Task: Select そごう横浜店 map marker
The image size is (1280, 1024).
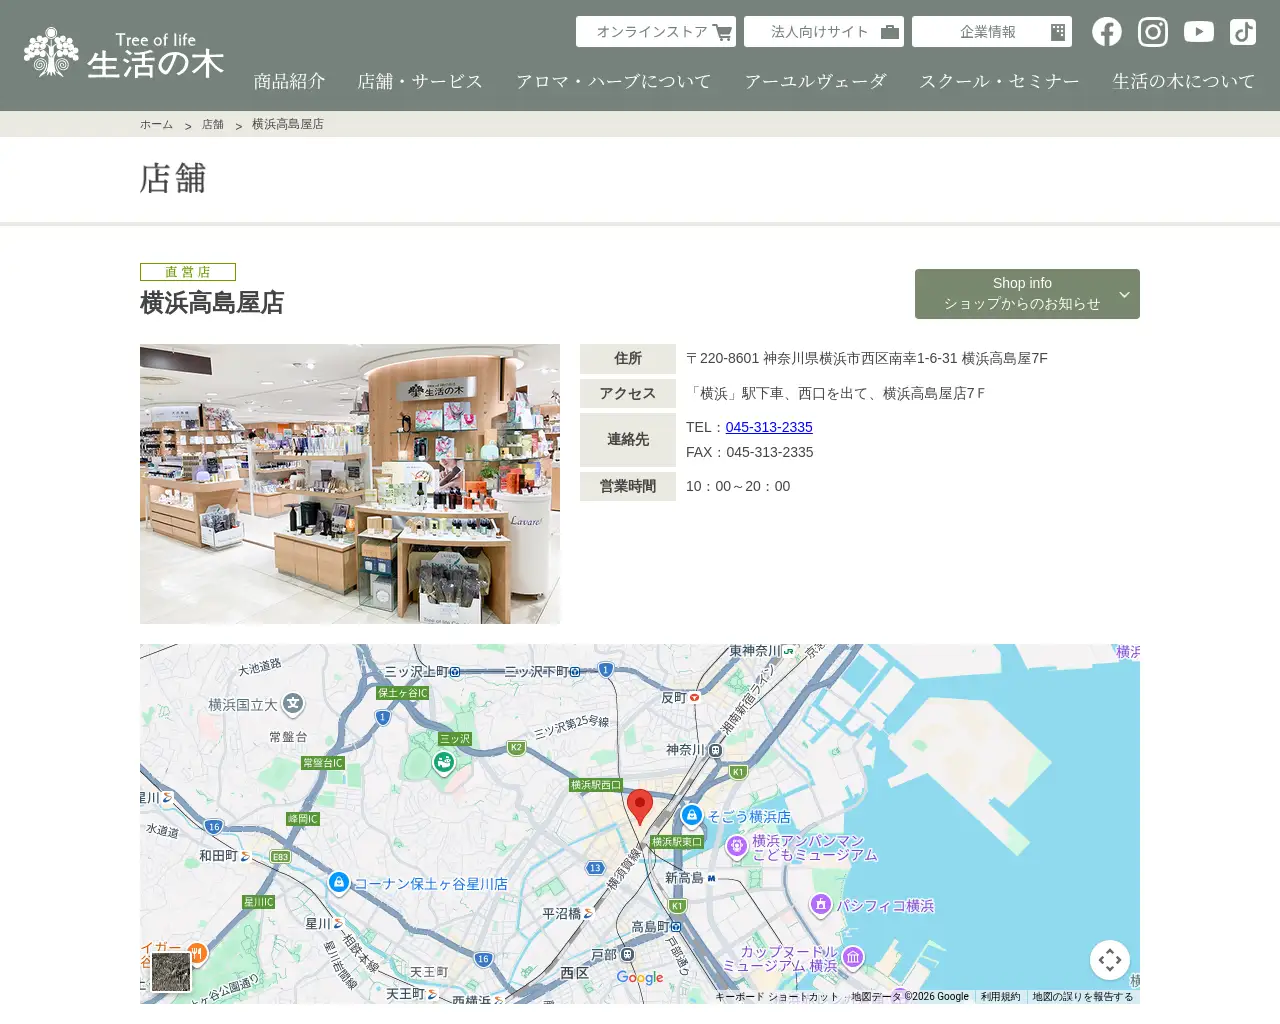Action: coord(692,815)
